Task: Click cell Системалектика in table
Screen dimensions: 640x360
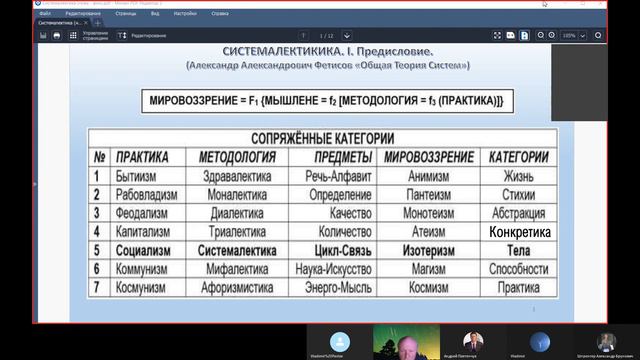Action: click(x=237, y=251)
